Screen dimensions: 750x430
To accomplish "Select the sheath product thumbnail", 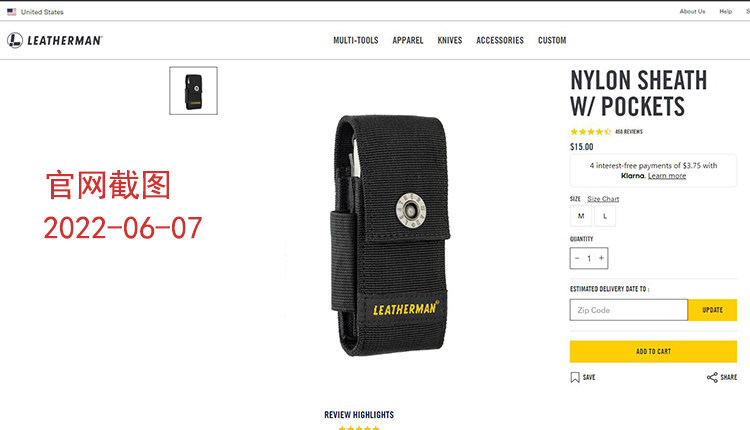I will point(193,91).
